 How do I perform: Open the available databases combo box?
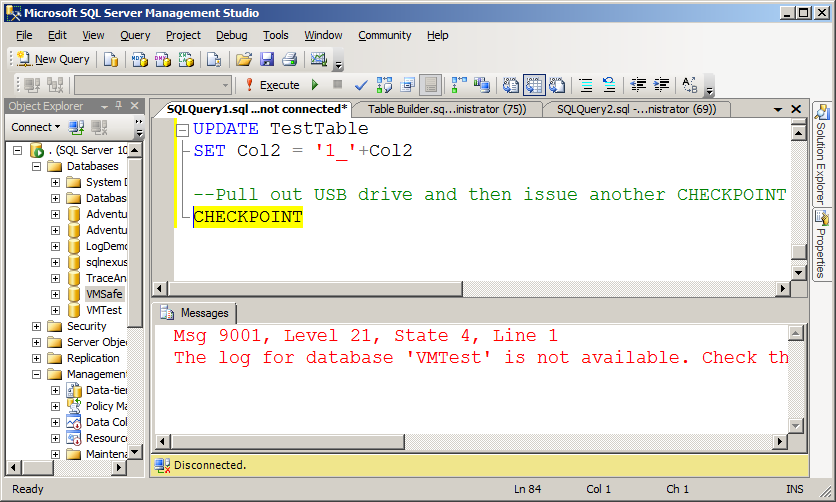tap(153, 85)
